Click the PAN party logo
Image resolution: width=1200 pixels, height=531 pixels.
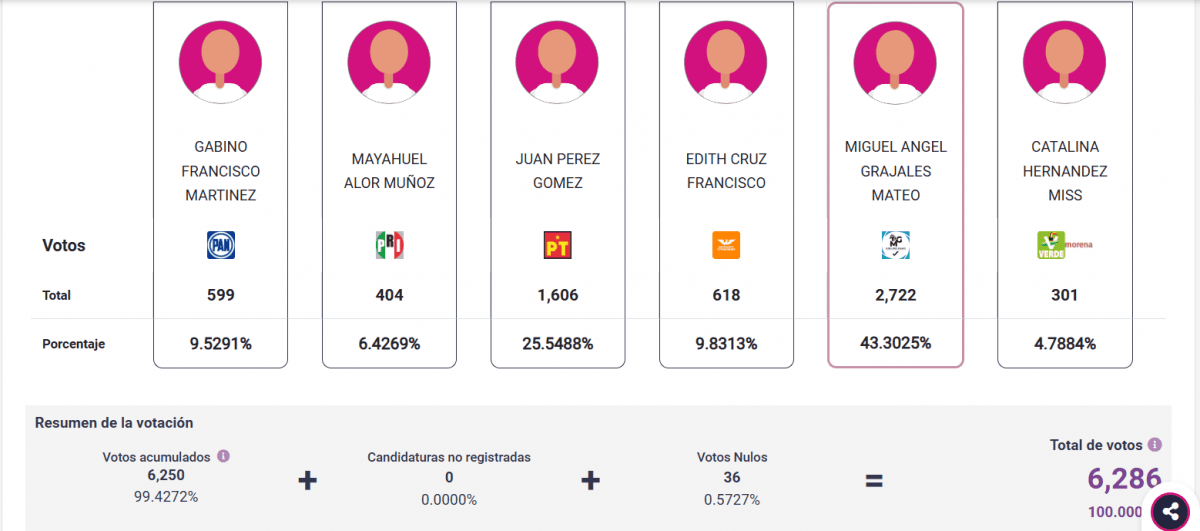tap(220, 245)
